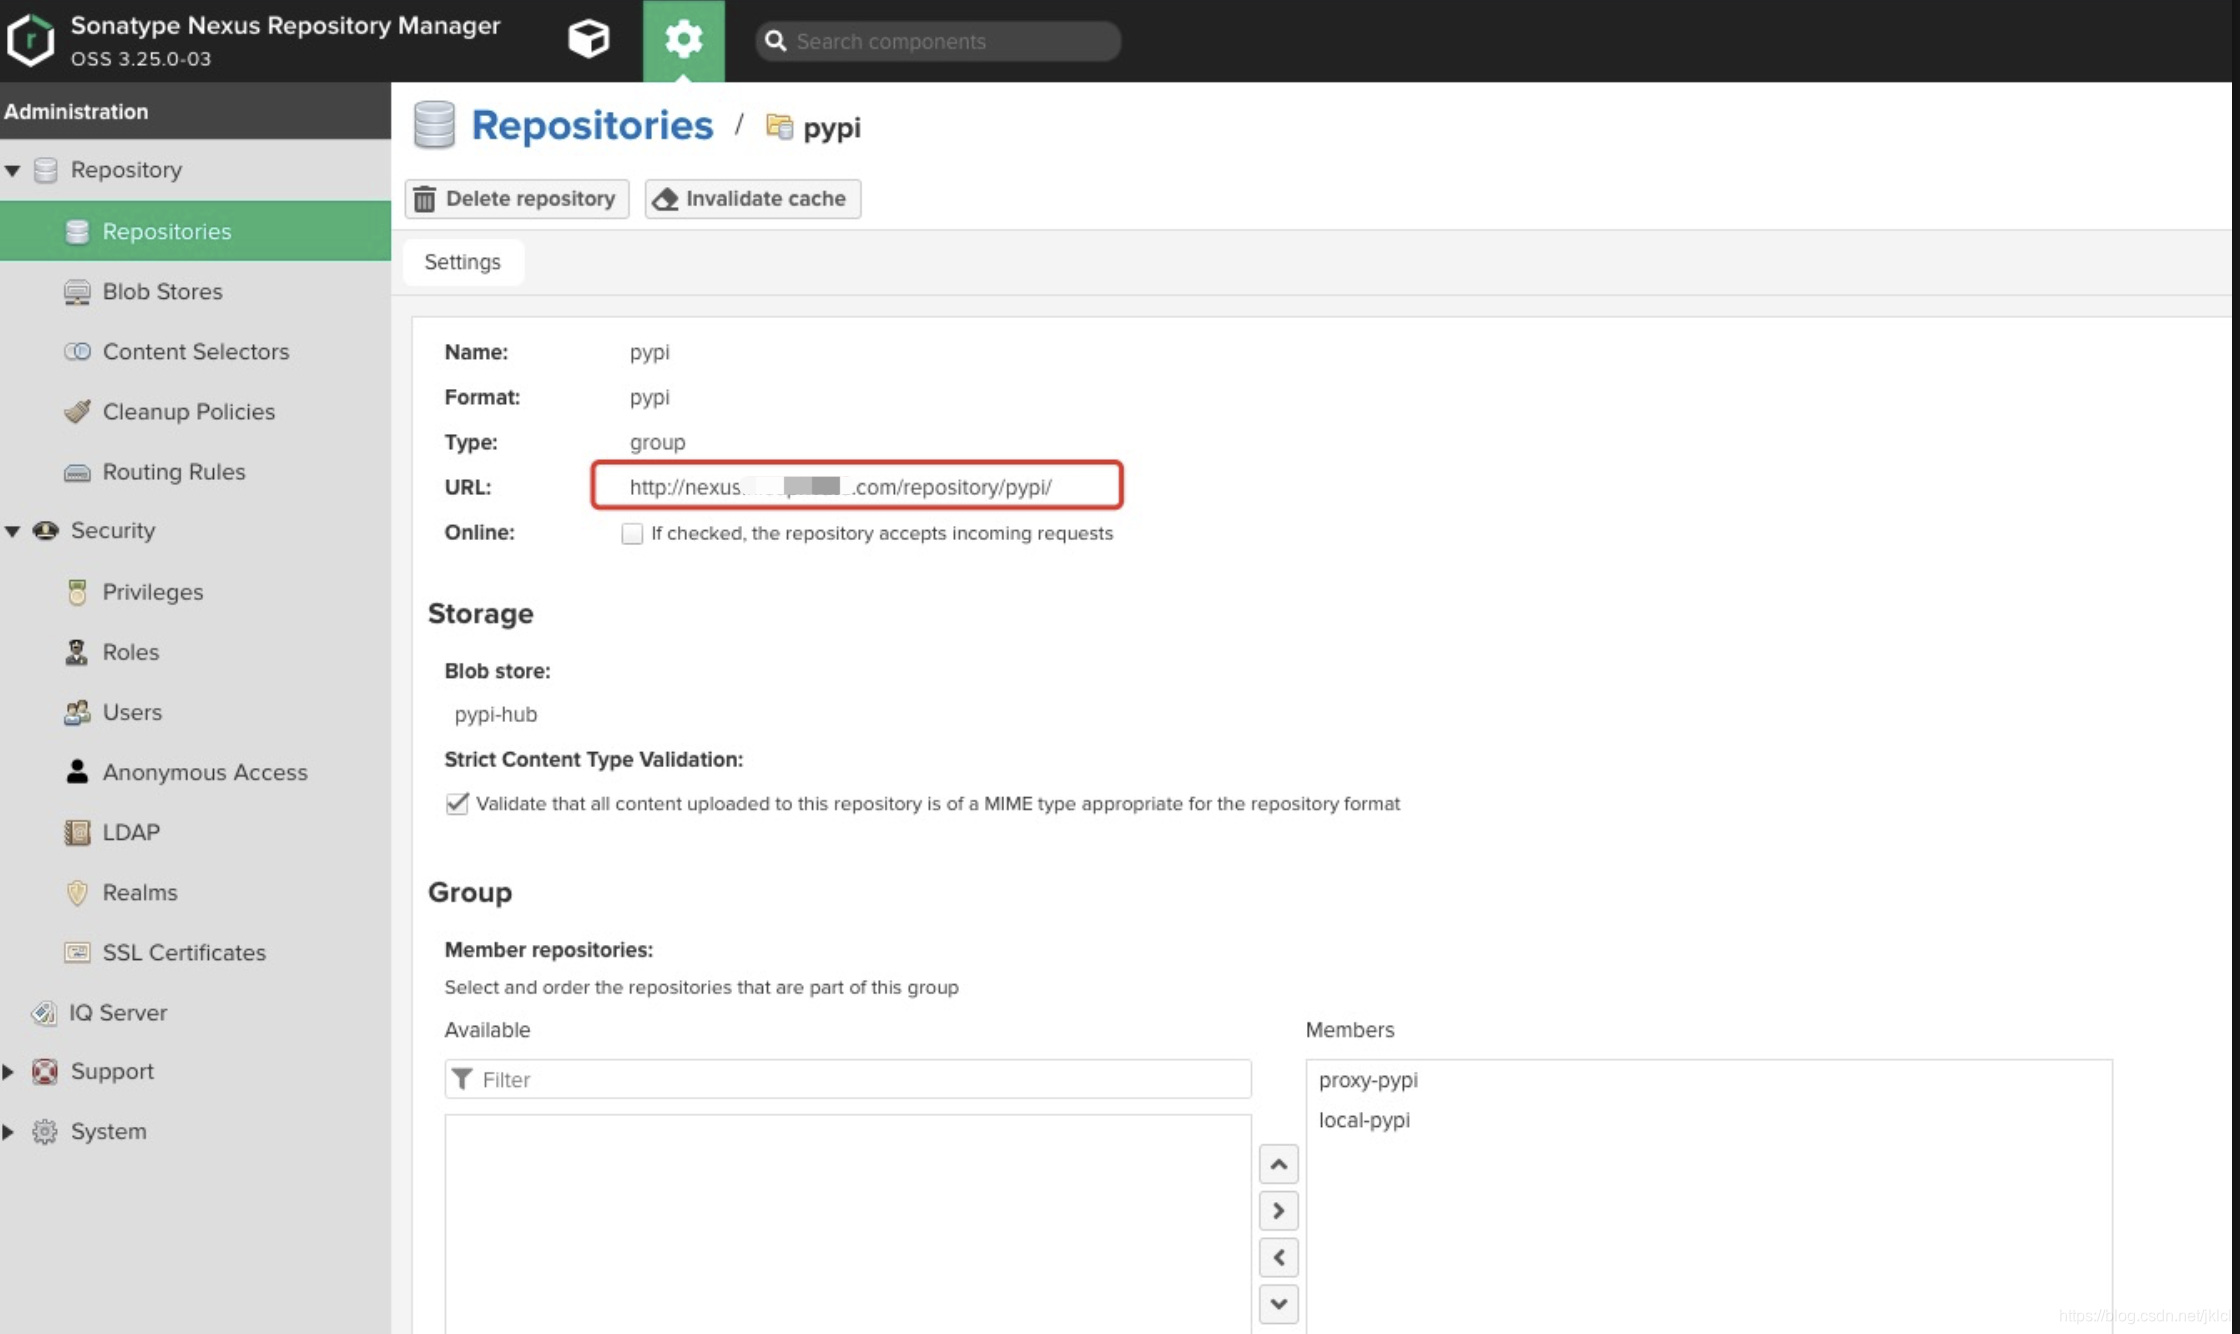Uncheck Strict Content Type Validation checkbox
This screenshot has width=2240, height=1334.
click(x=457, y=804)
